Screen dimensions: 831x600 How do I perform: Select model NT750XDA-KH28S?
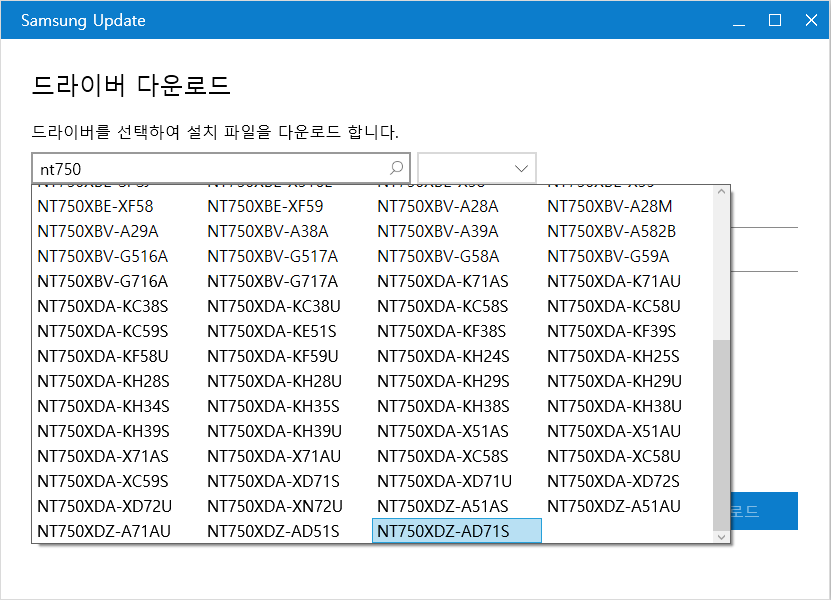click(103, 381)
